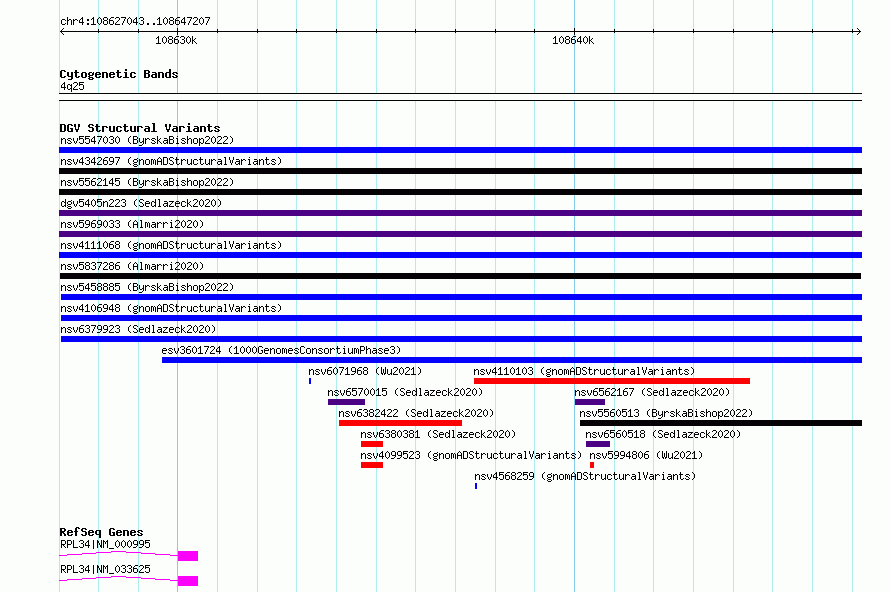
Task: Select the purple bar under nsv5969033
Action: click(x=460, y=234)
